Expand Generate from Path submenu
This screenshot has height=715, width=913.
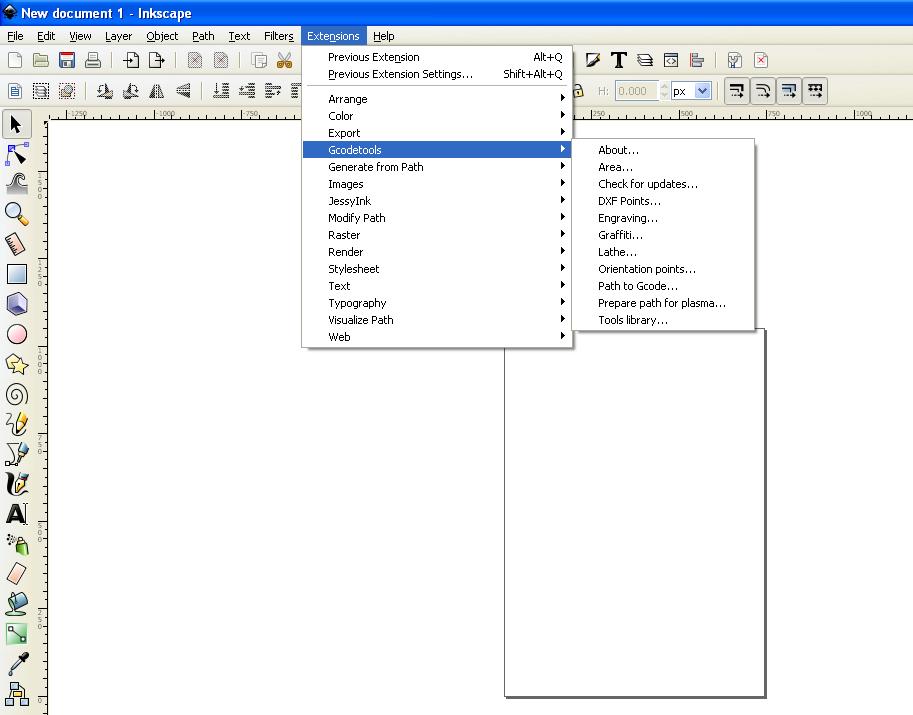[x=437, y=167]
